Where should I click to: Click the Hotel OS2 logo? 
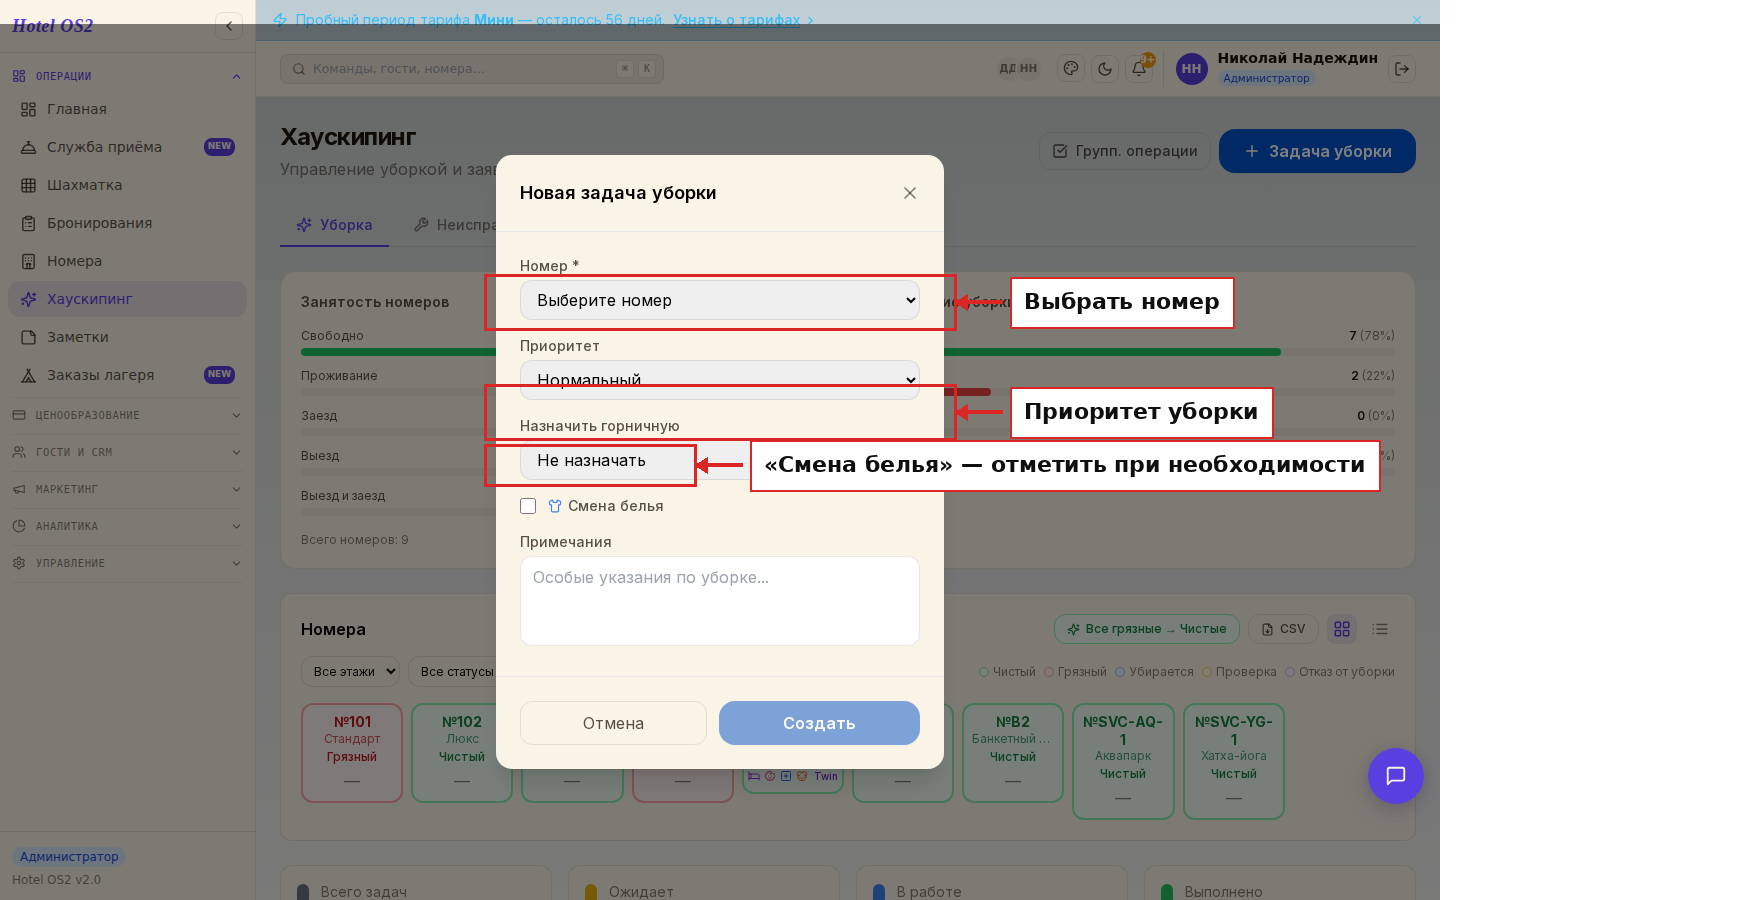[x=52, y=26]
